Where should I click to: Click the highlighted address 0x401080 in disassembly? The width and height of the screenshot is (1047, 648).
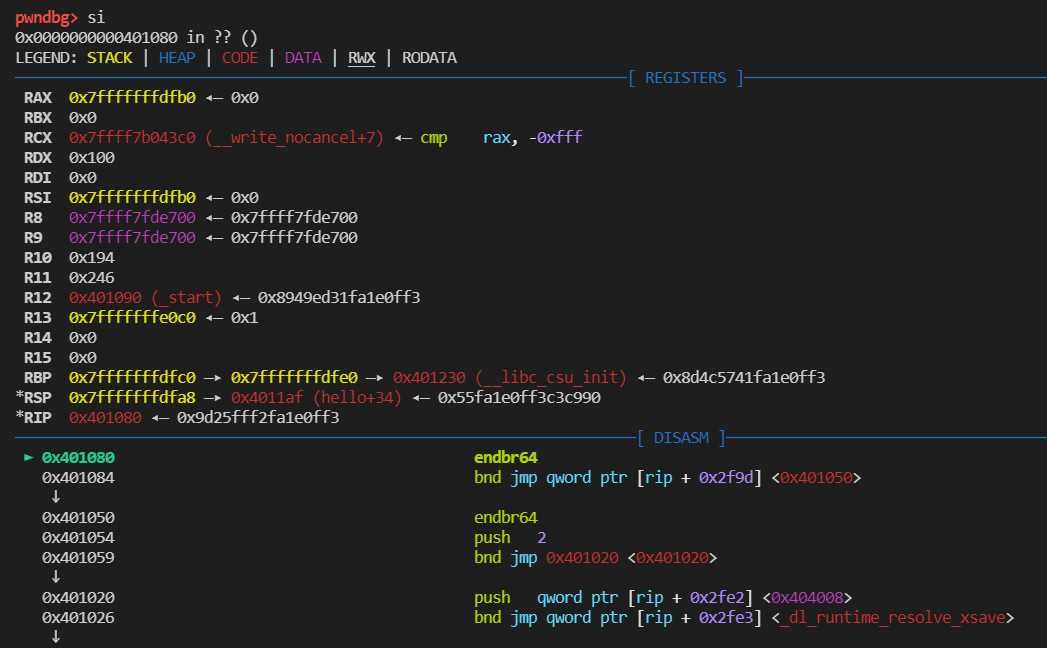(78, 458)
